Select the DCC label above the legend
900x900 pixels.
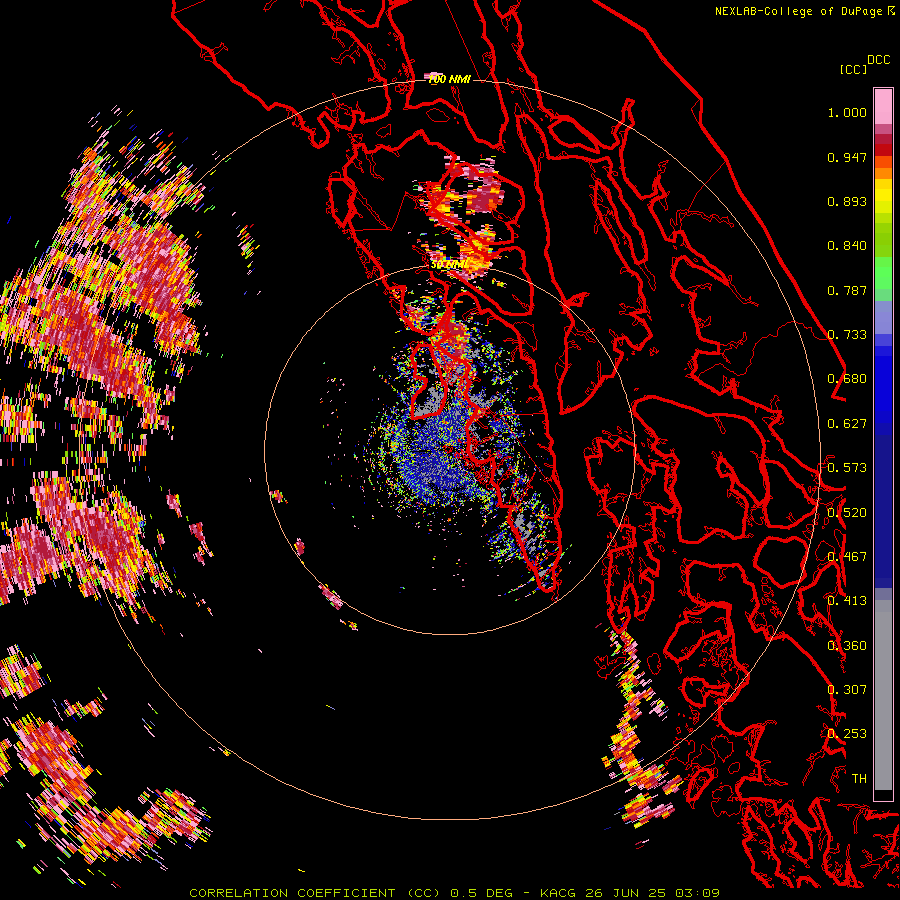[878, 60]
